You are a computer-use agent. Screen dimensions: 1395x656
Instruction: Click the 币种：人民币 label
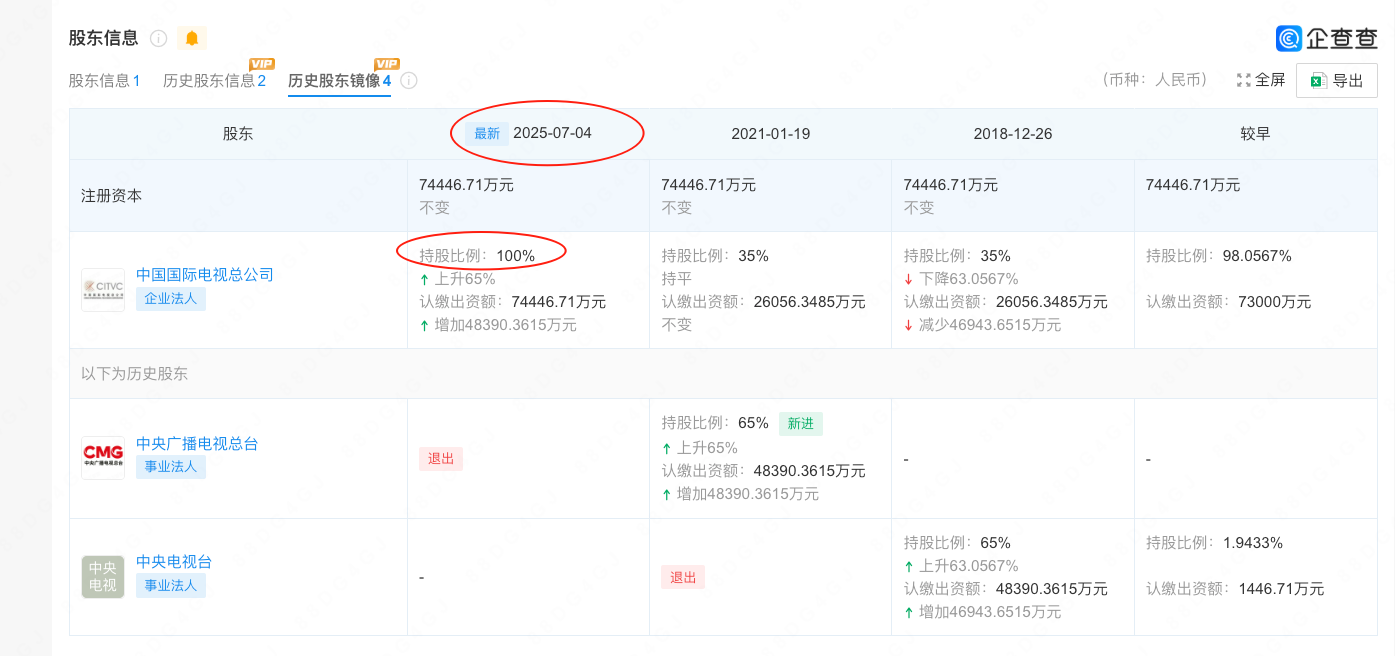click(1154, 80)
